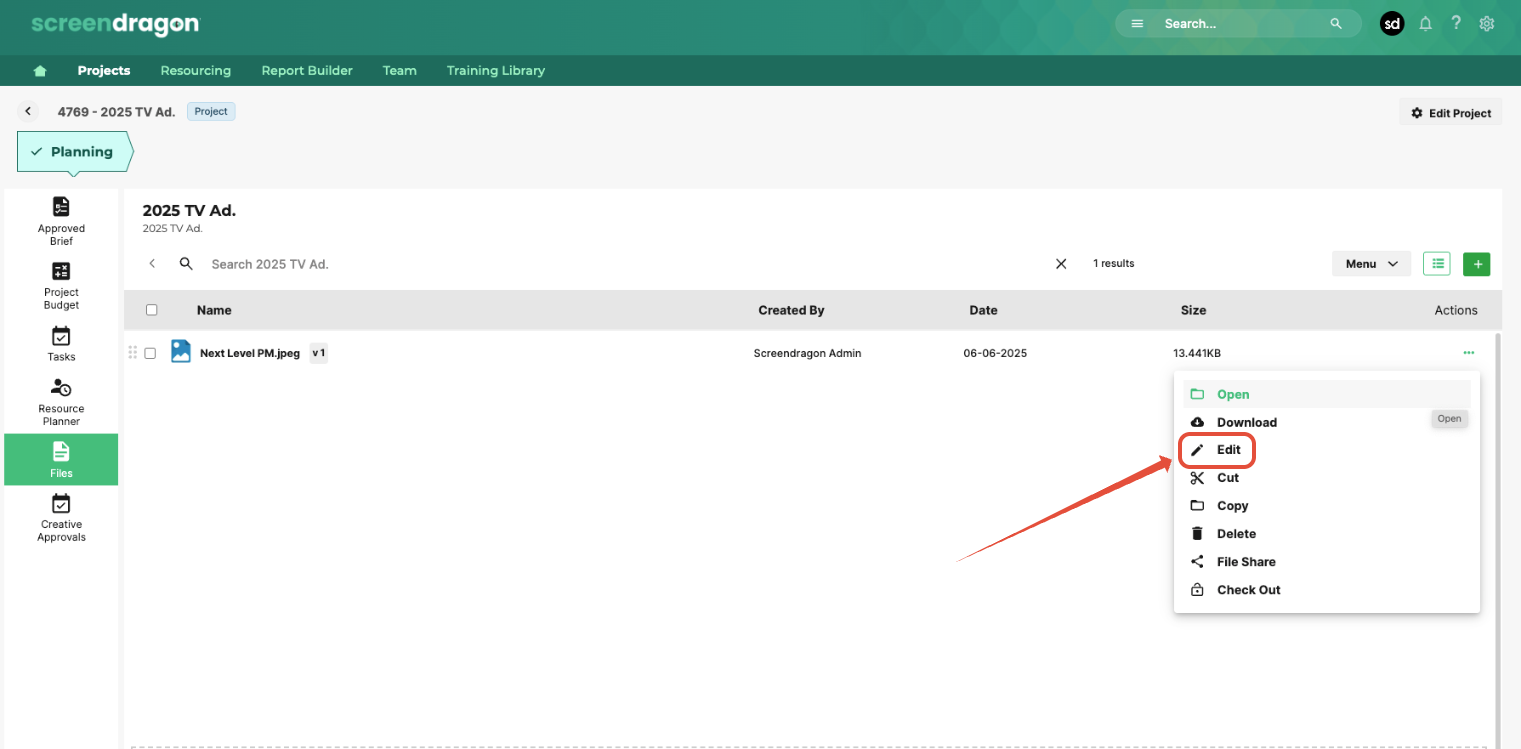Click the Planning stage button
The height and width of the screenshot is (749, 1521).
click(75, 152)
